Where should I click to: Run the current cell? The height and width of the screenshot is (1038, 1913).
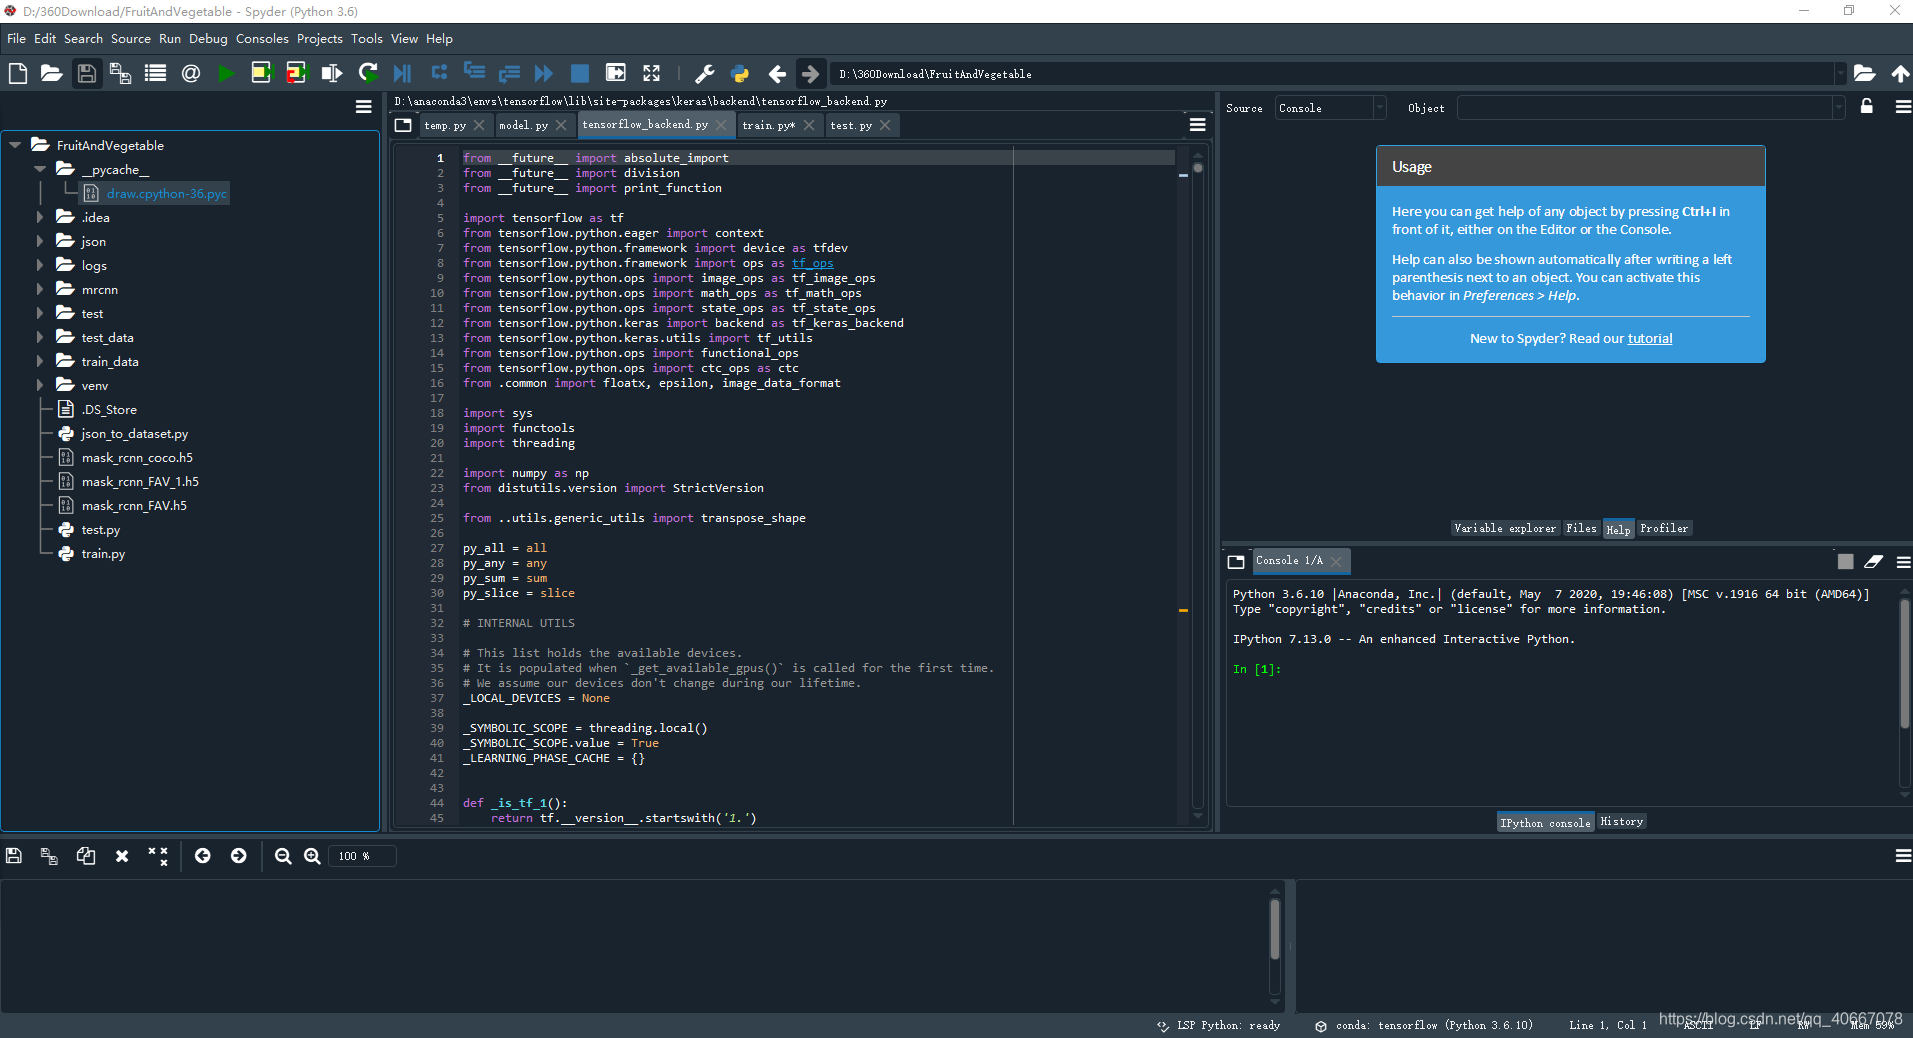261,73
